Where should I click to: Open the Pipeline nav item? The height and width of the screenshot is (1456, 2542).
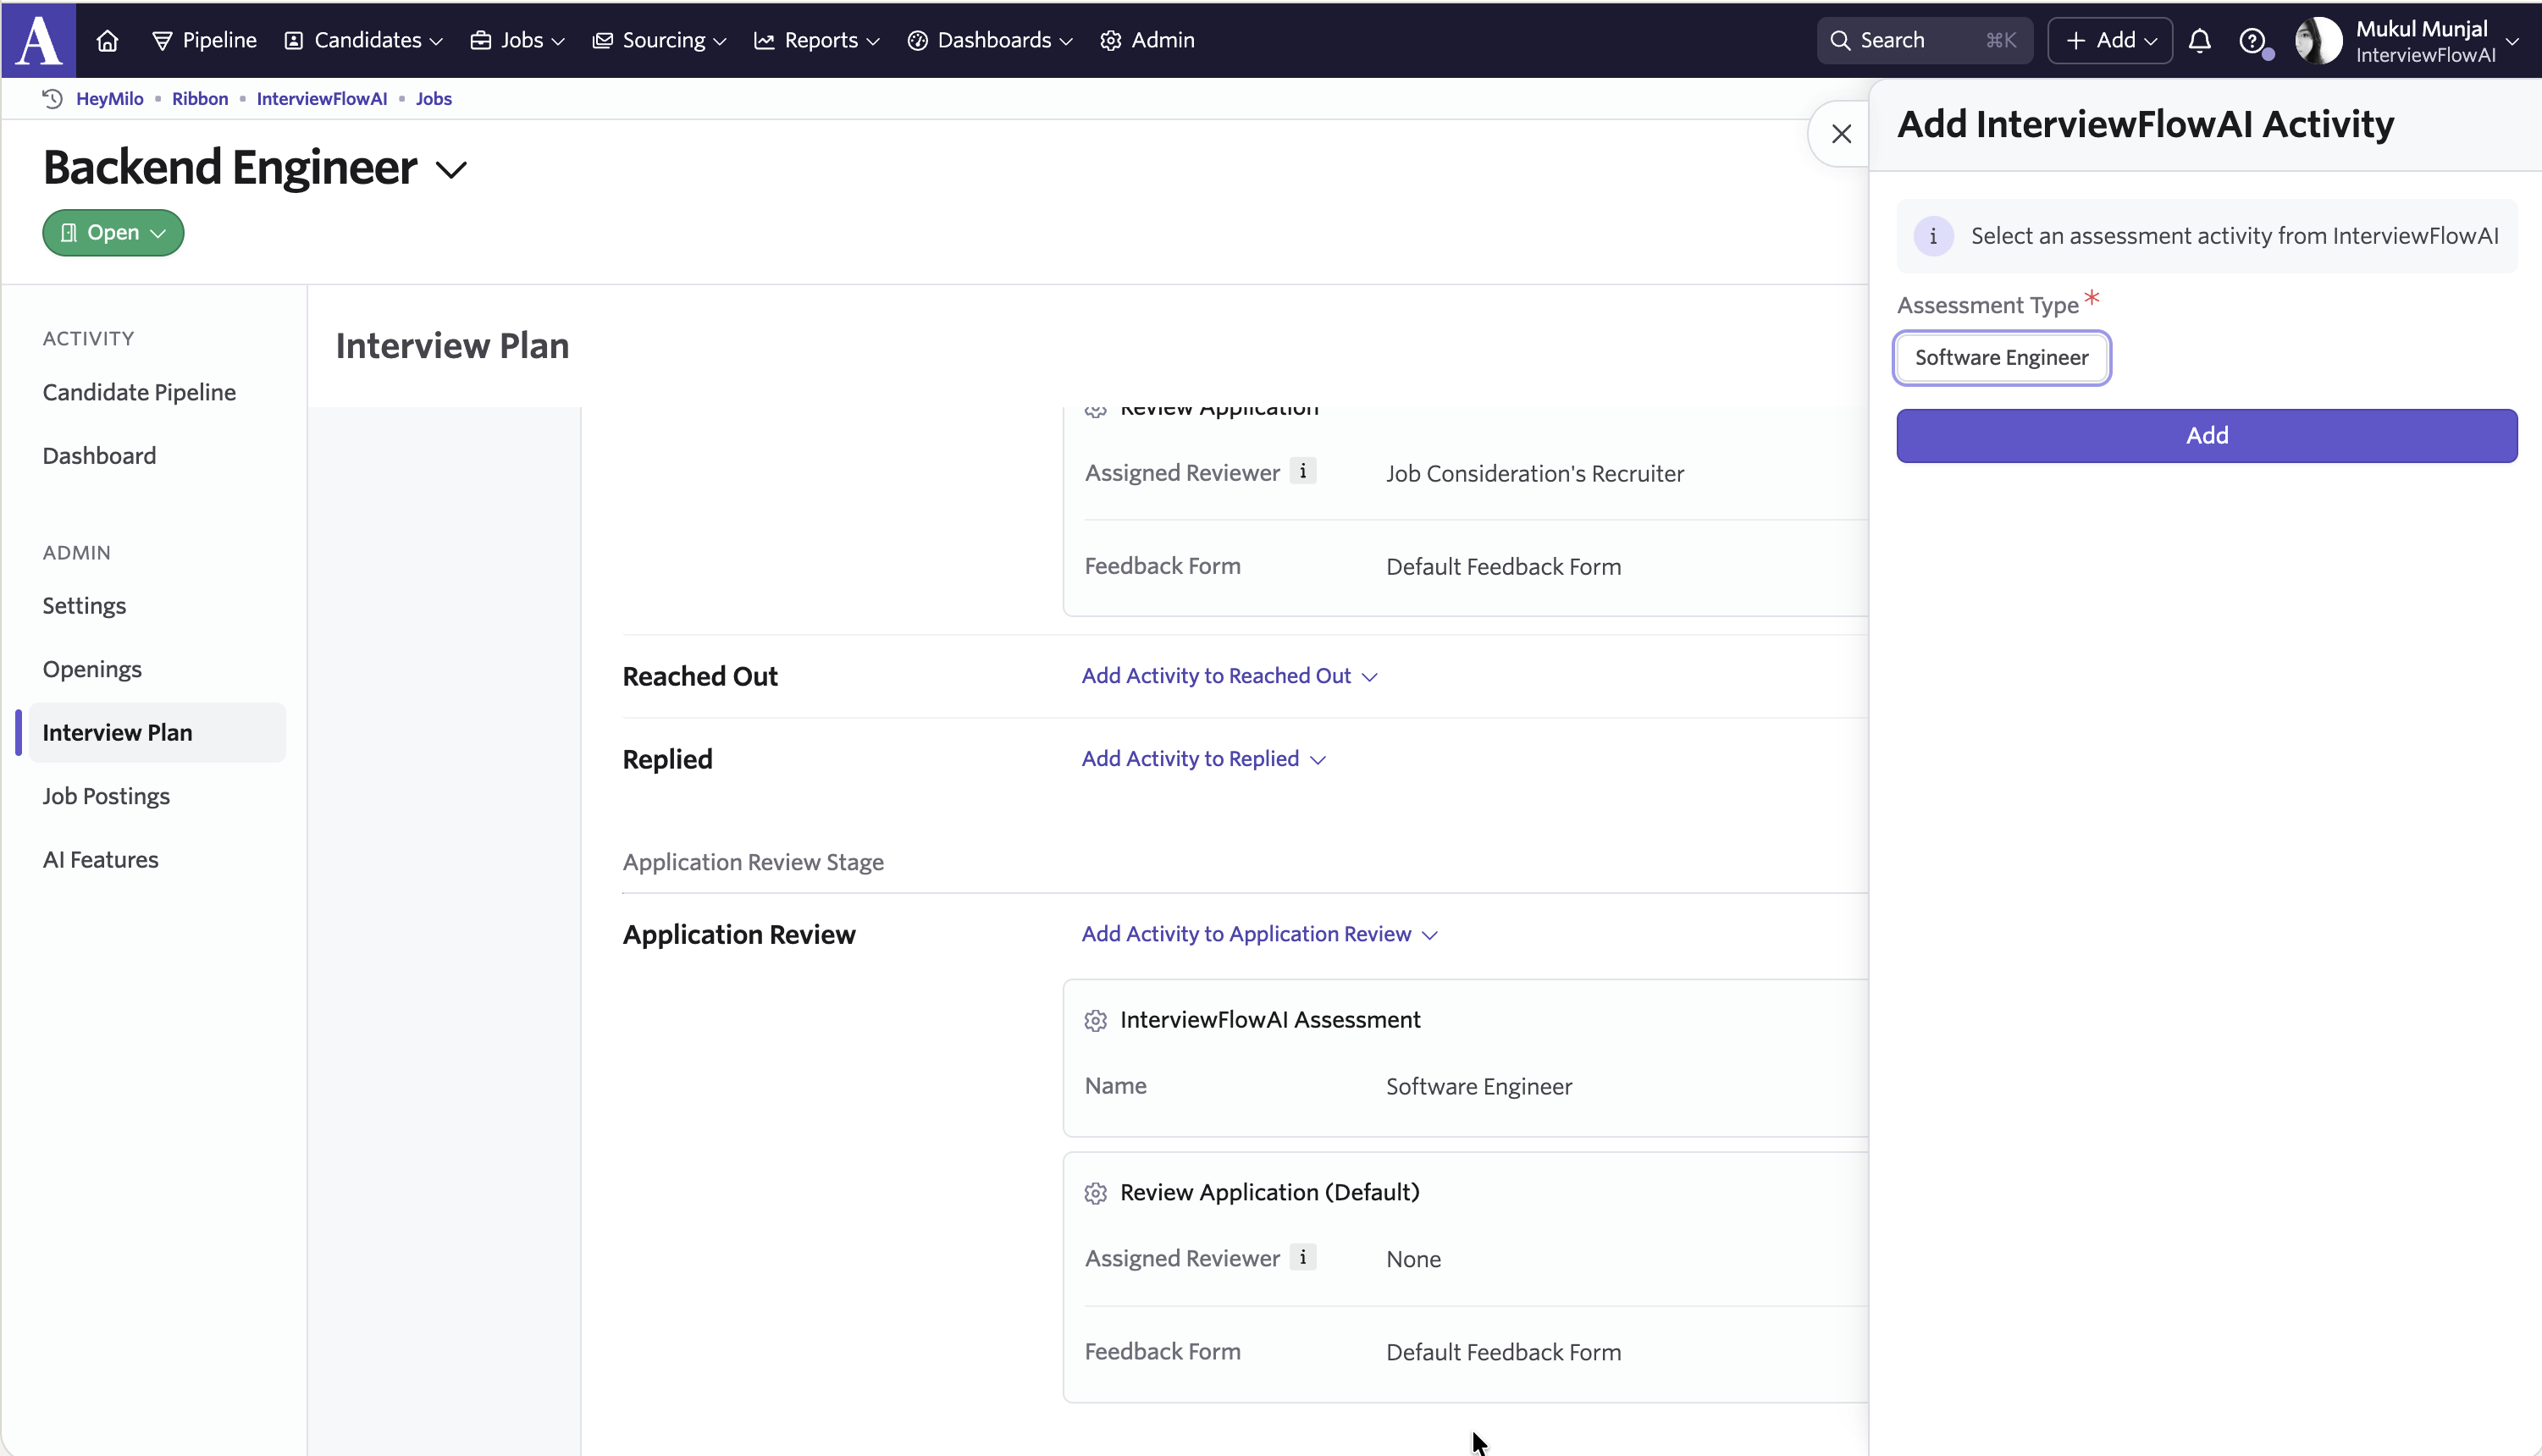pos(204,40)
